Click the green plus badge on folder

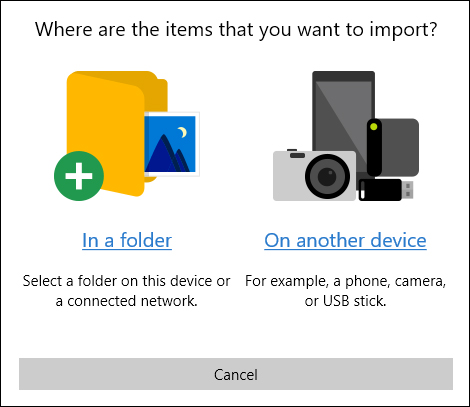(x=79, y=176)
